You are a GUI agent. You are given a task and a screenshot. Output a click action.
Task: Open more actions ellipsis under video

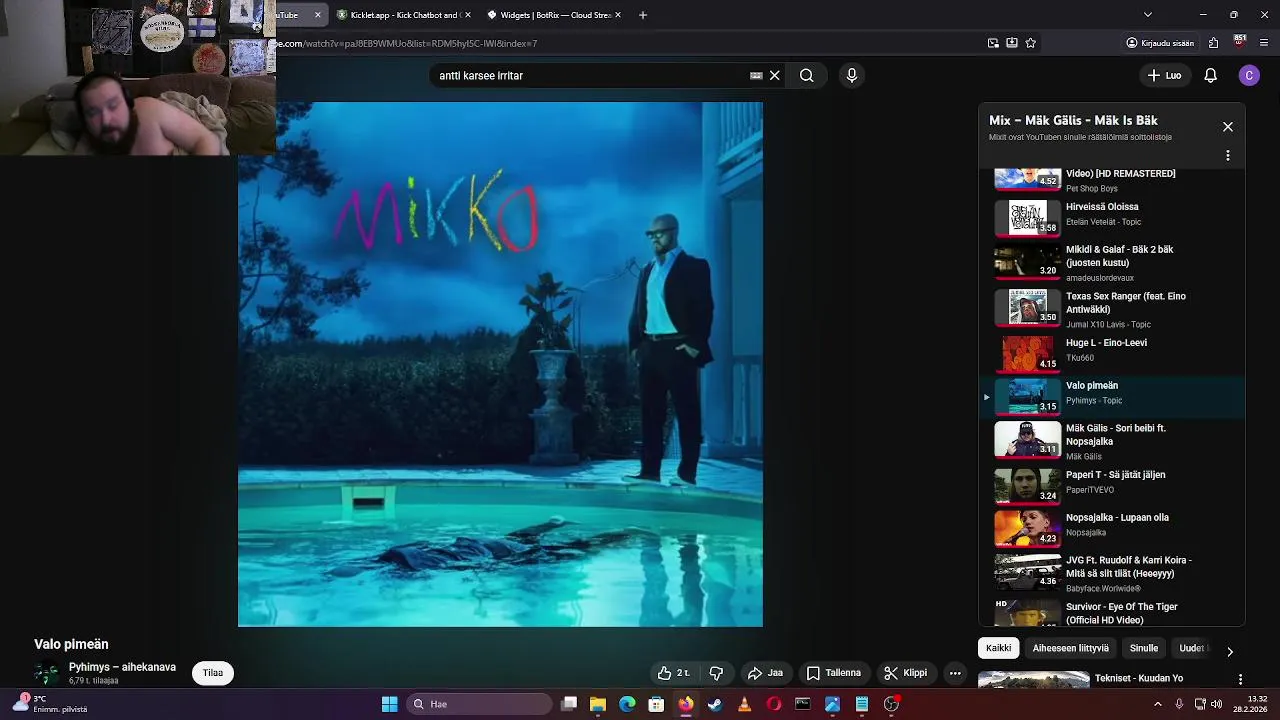(x=955, y=673)
